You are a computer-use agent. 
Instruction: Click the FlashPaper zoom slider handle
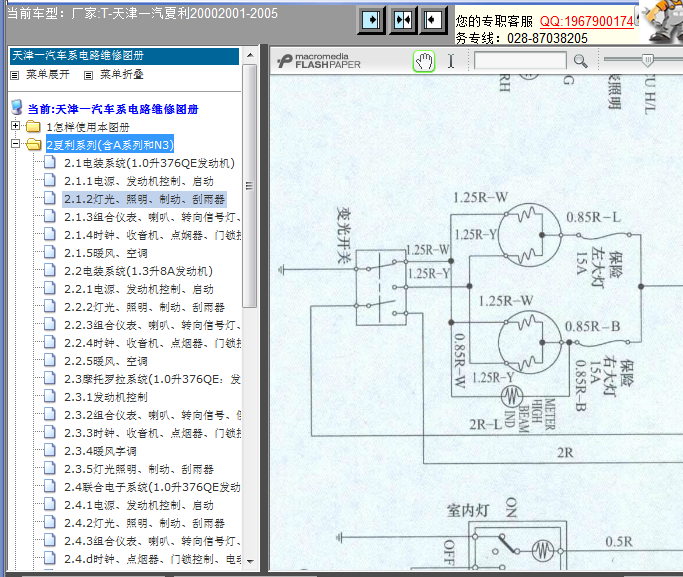pos(648,60)
